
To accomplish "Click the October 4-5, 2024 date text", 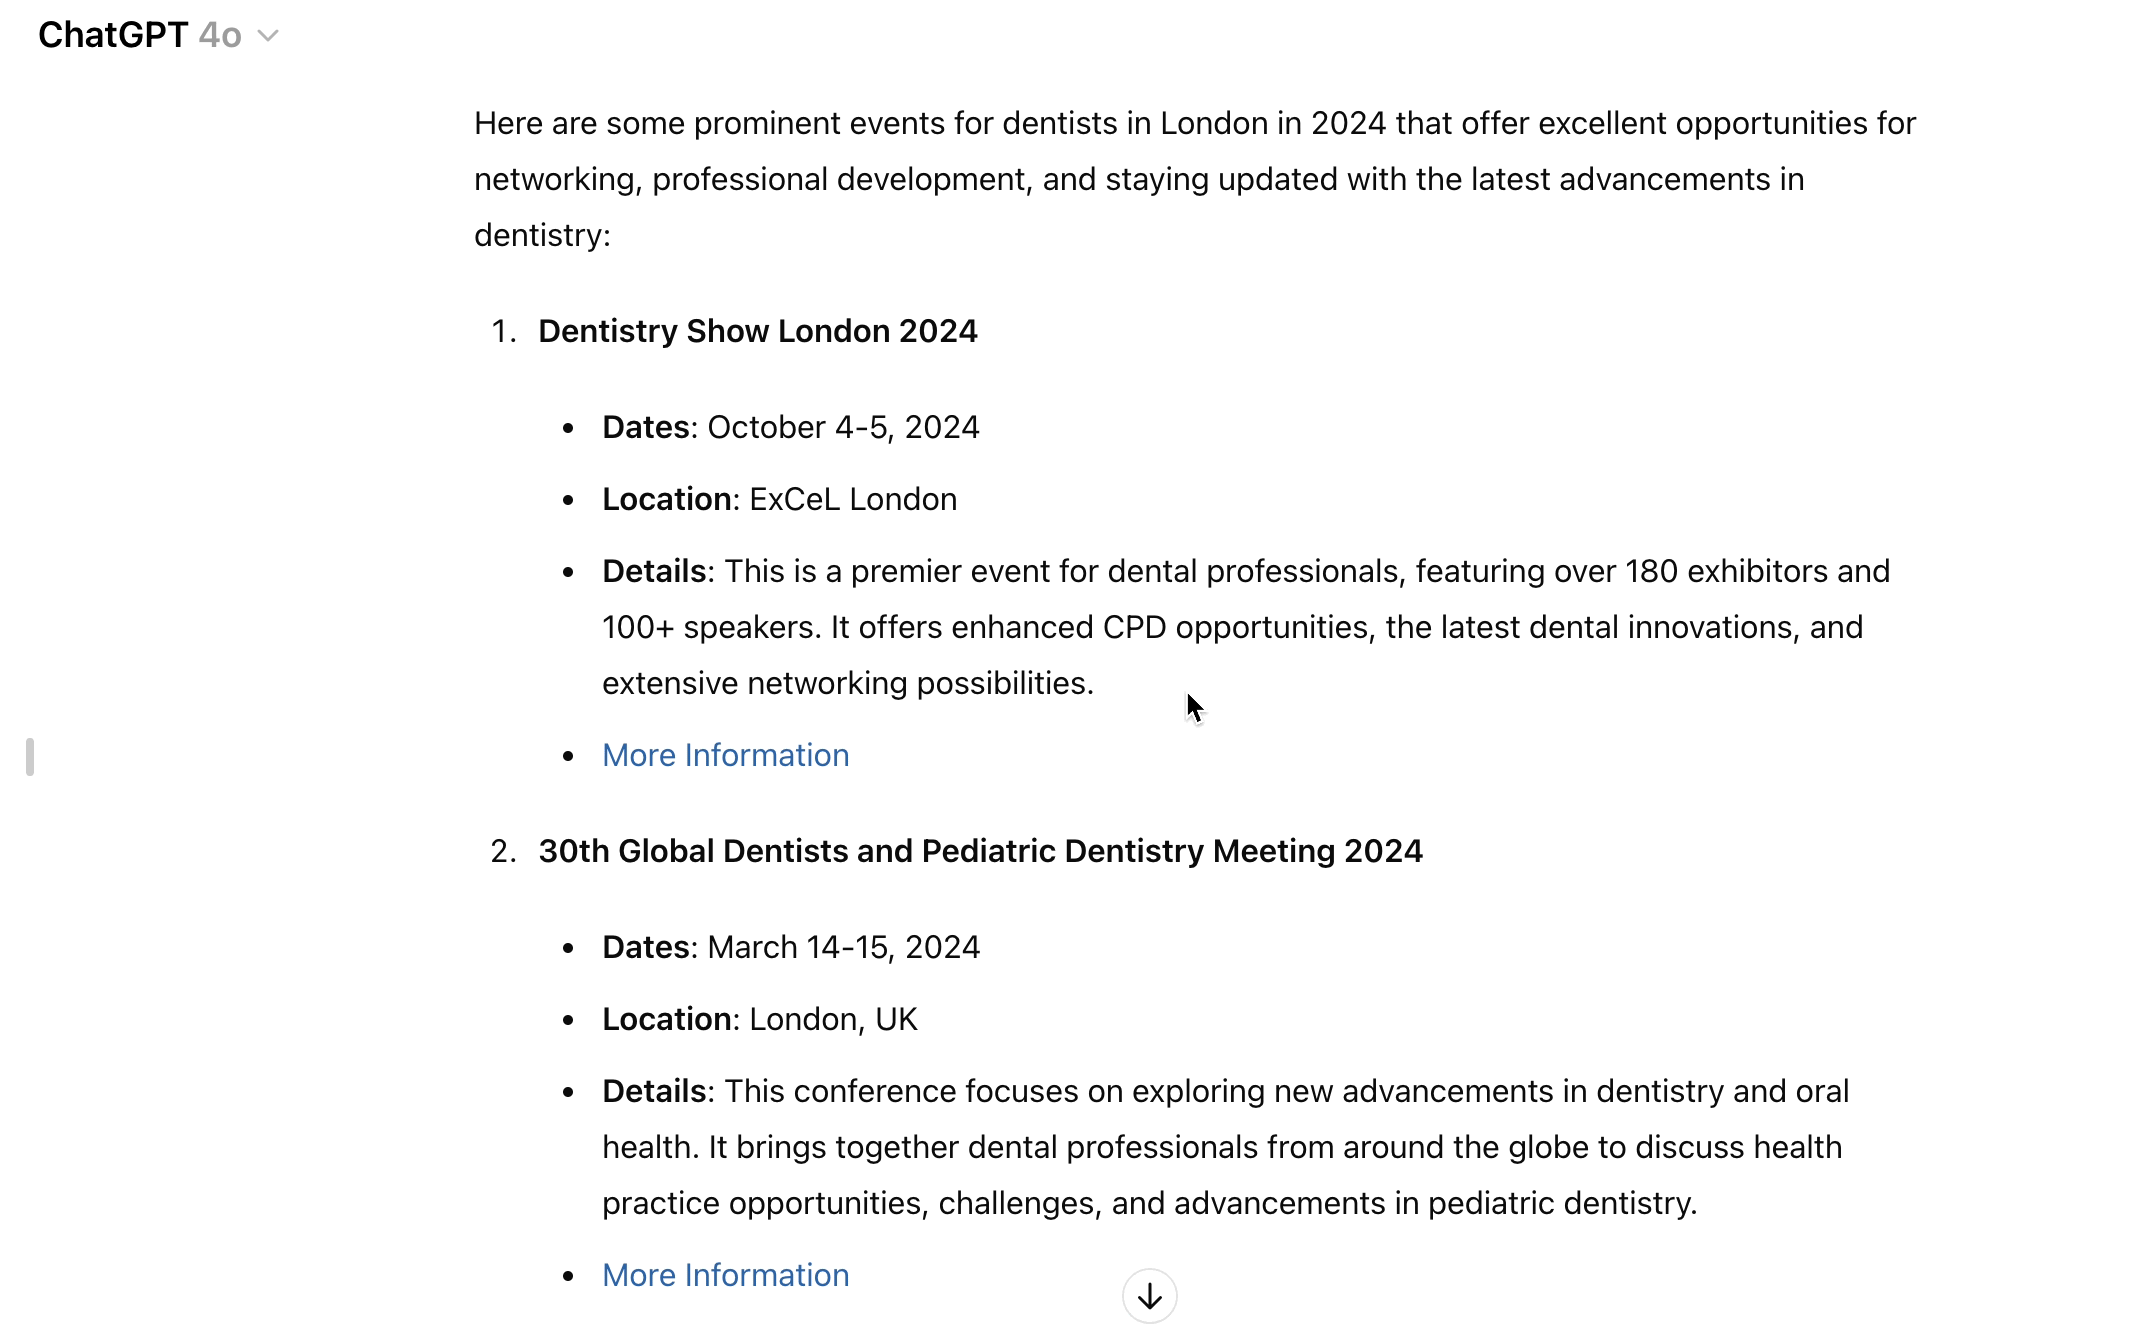I will coord(843,427).
